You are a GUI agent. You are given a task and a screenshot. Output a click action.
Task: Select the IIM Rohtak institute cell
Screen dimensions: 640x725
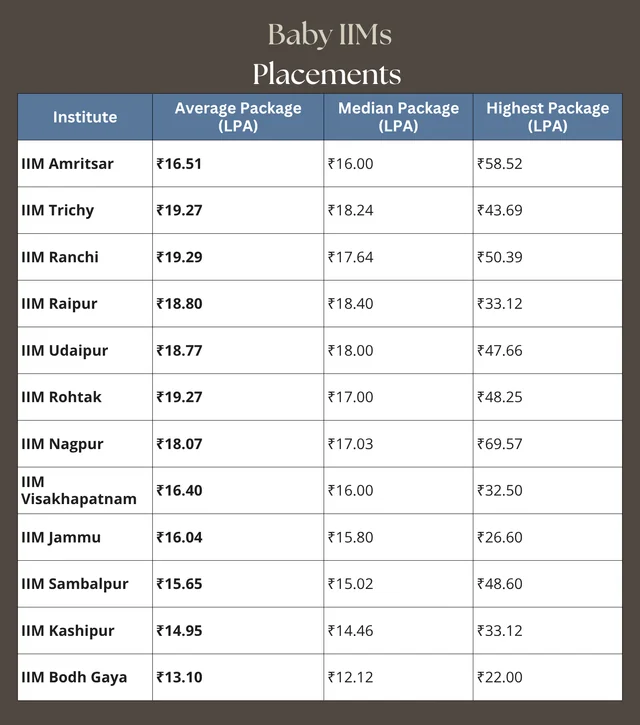pyautogui.click(x=62, y=397)
